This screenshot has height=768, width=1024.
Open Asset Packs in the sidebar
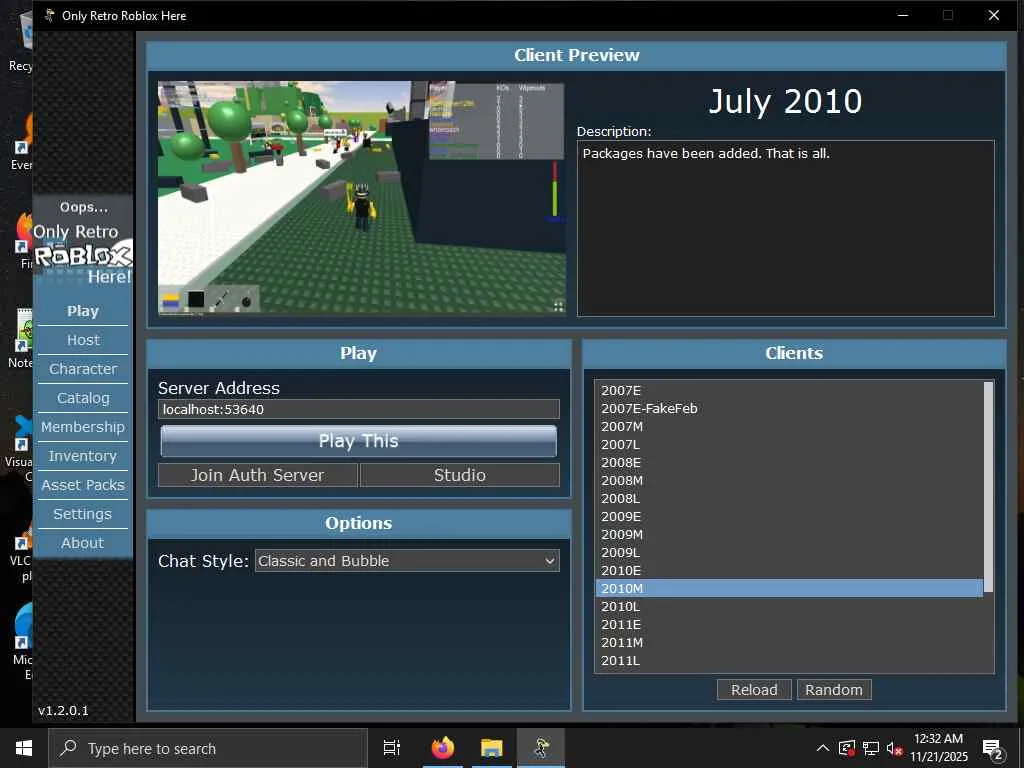coord(83,485)
